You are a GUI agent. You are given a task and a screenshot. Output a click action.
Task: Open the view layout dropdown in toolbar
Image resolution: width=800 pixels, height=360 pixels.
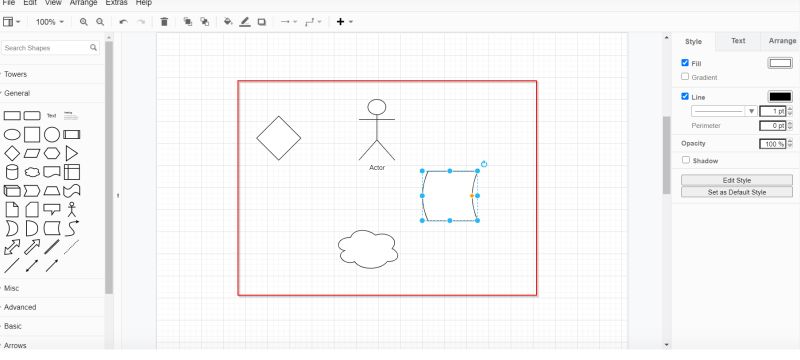(12, 22)
